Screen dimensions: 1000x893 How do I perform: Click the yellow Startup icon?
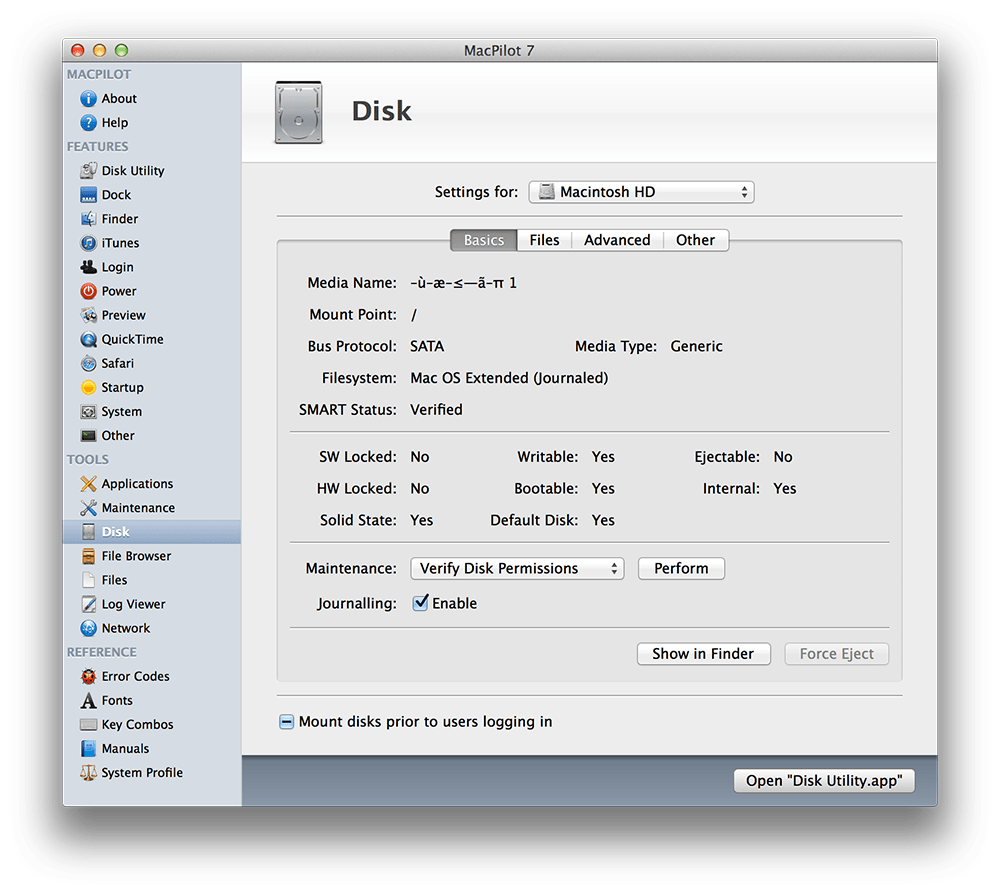pyautogui.click(x=88, y=387)
